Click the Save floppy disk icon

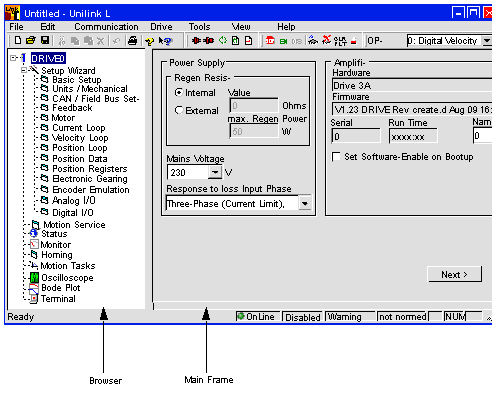[45, 41]
